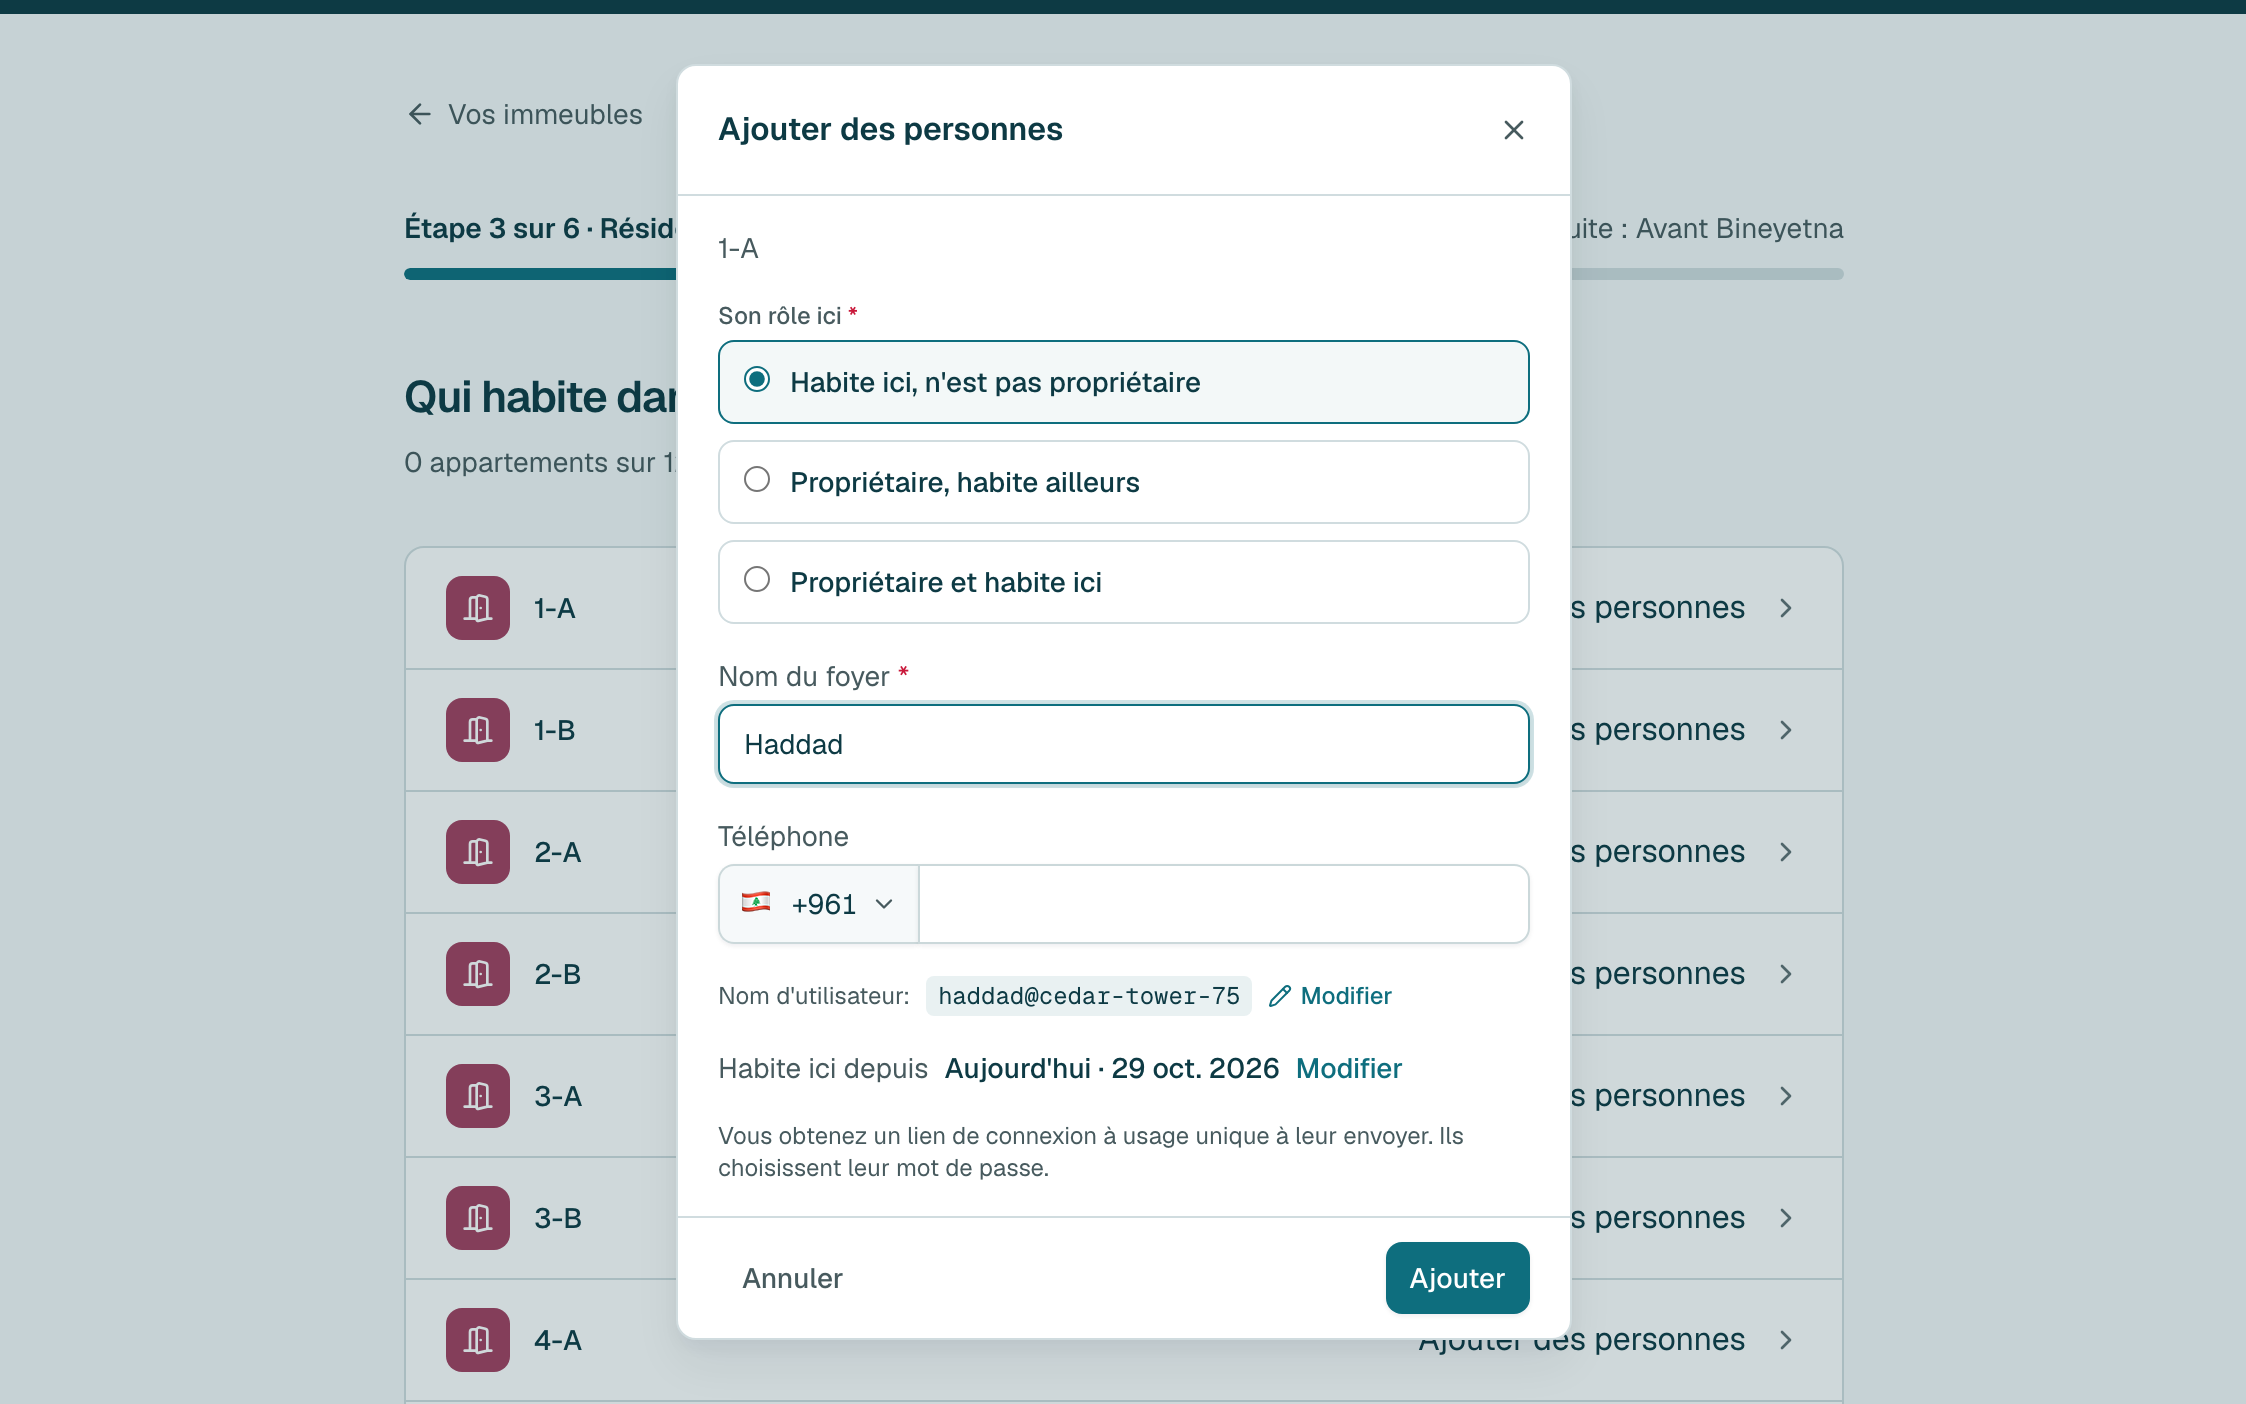Click the back arrow to Vos immeubles
Viewport: 2246px width, 1404px height.
[419, 114]
